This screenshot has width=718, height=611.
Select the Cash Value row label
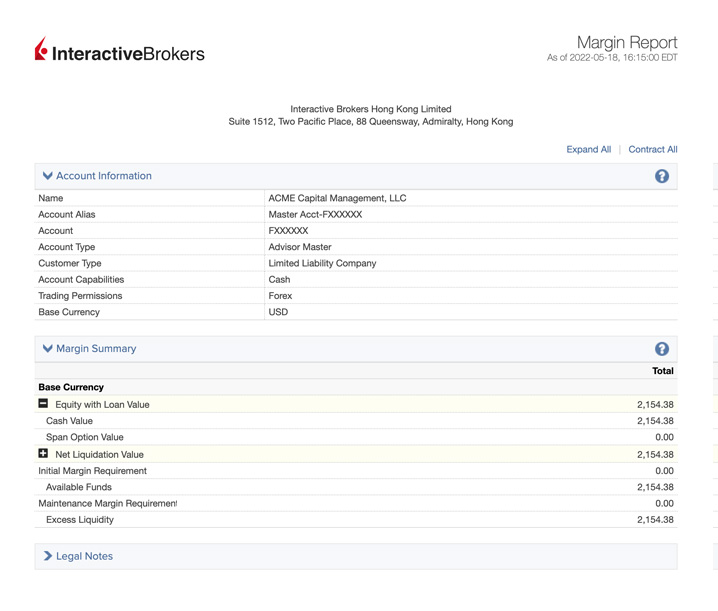click(69, 421)
